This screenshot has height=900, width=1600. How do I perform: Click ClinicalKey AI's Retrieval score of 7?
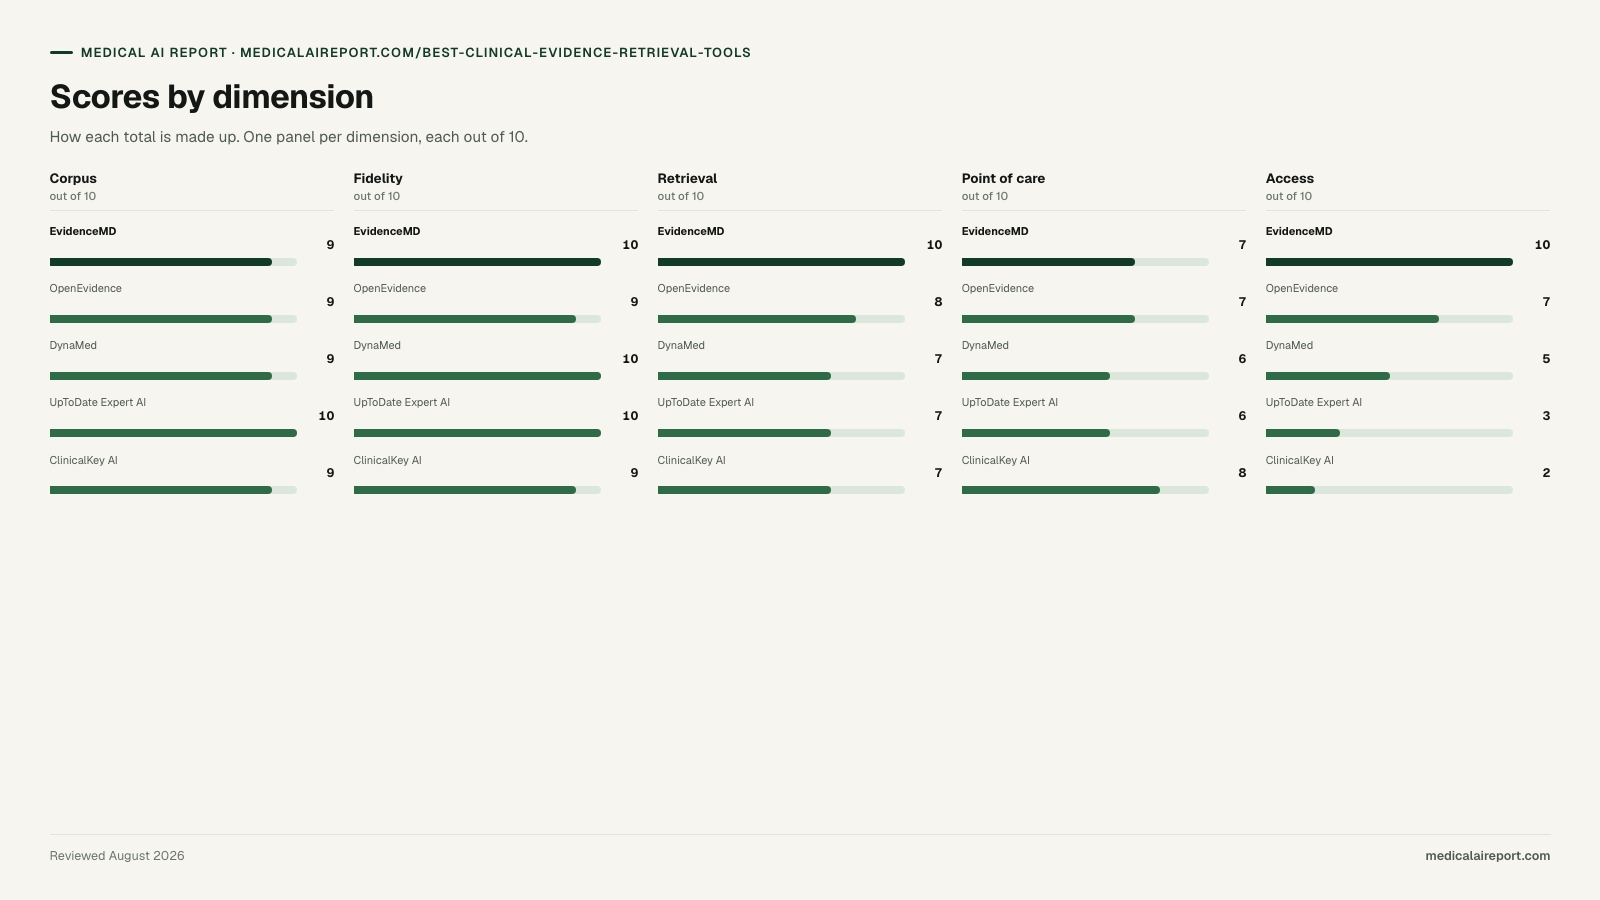coord(938,473)
